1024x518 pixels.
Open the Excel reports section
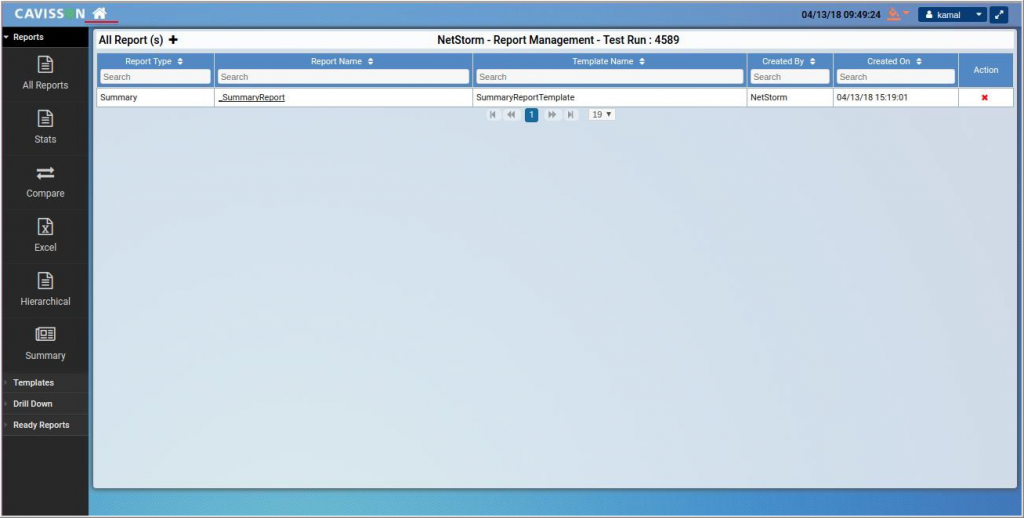(x=45, y=236)
